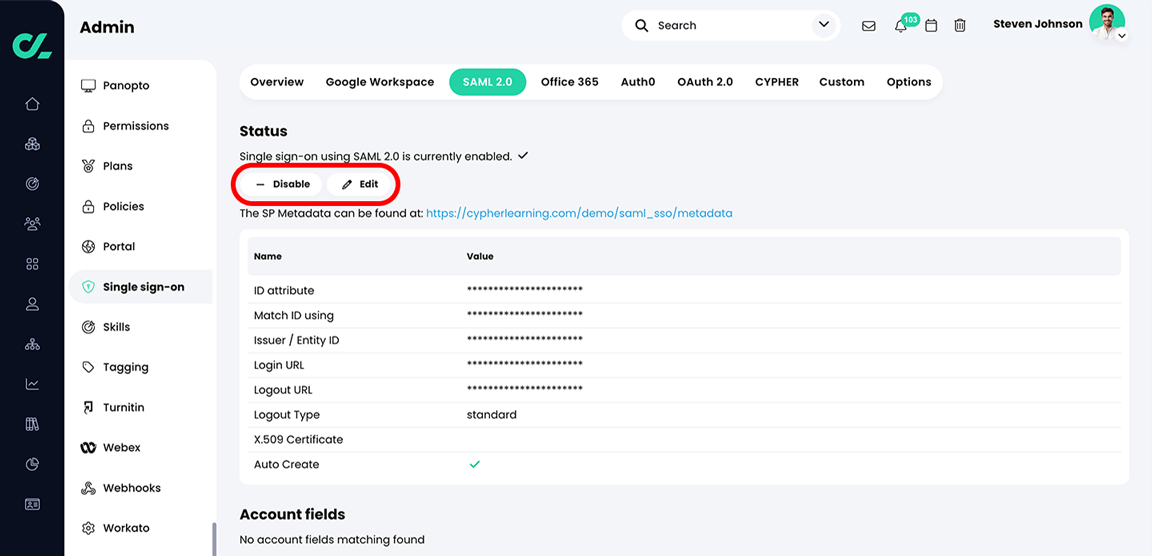
Task: Open Webex in the Admin menu
Action: click(x=121, y=447)
